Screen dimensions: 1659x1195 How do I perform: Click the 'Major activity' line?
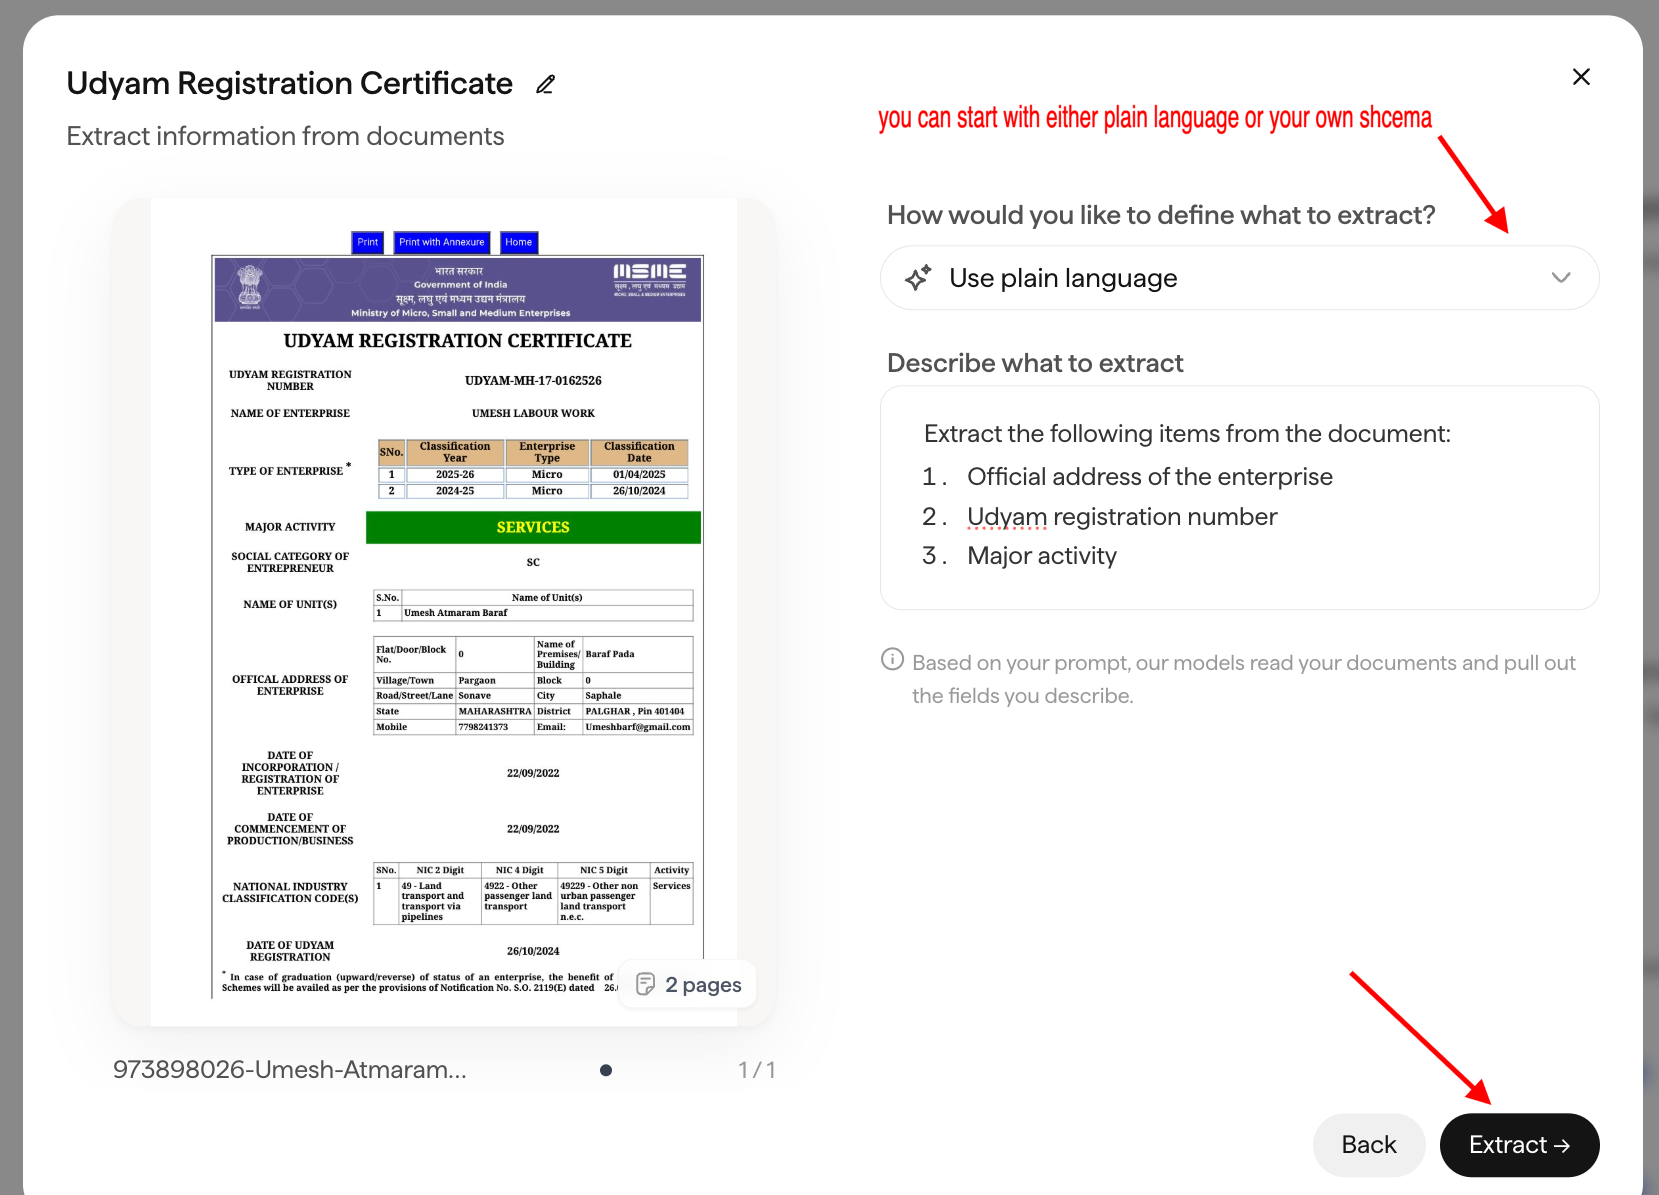(x=1042, y=556)
